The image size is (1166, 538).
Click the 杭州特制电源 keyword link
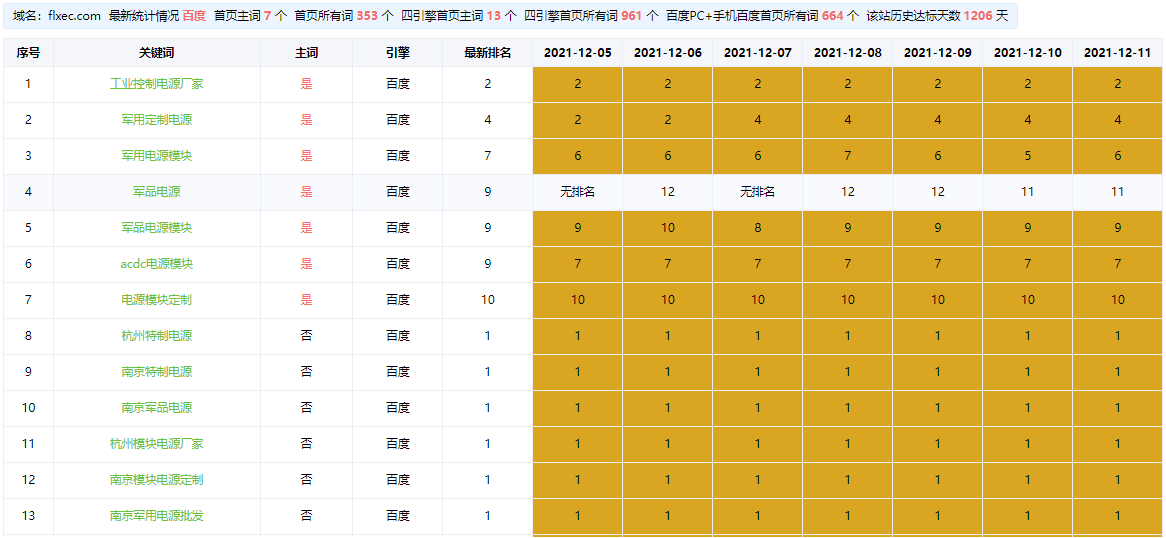[156, 336]
